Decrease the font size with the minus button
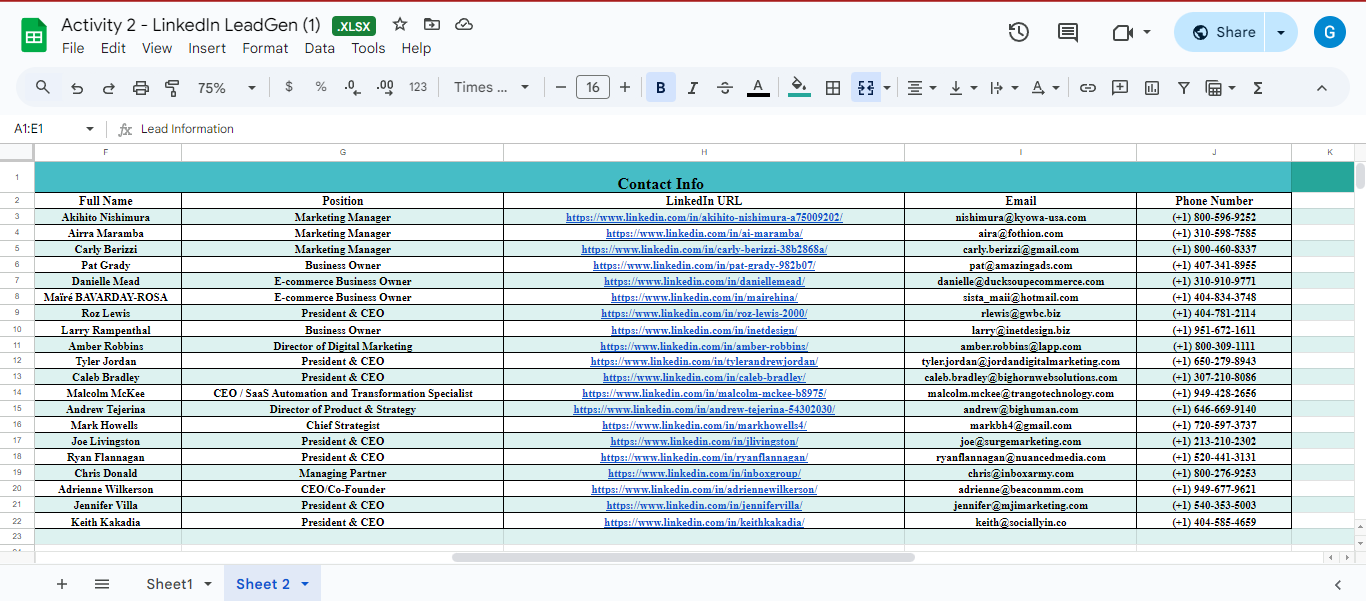Viewport: 1366px width, 601px height. coord(561,87)
